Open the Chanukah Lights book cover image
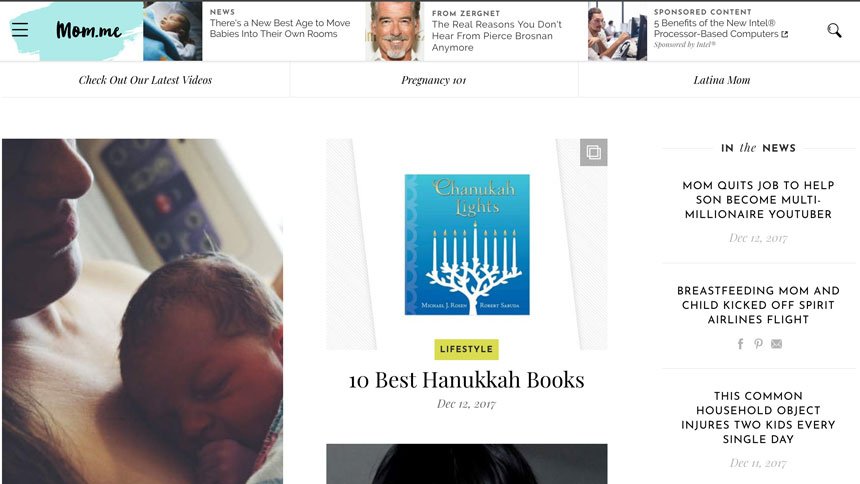This screenshot has height=484, width=860. point(467,245)
